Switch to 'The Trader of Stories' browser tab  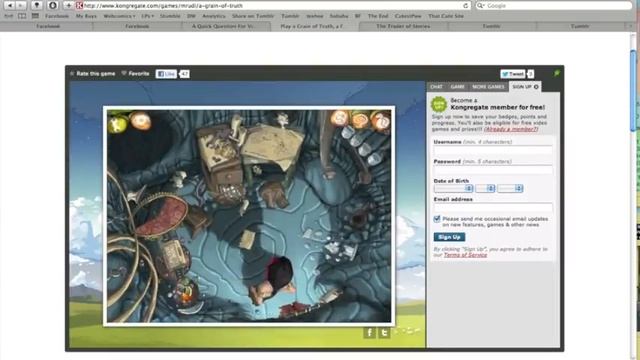click(x=403, y=26)
